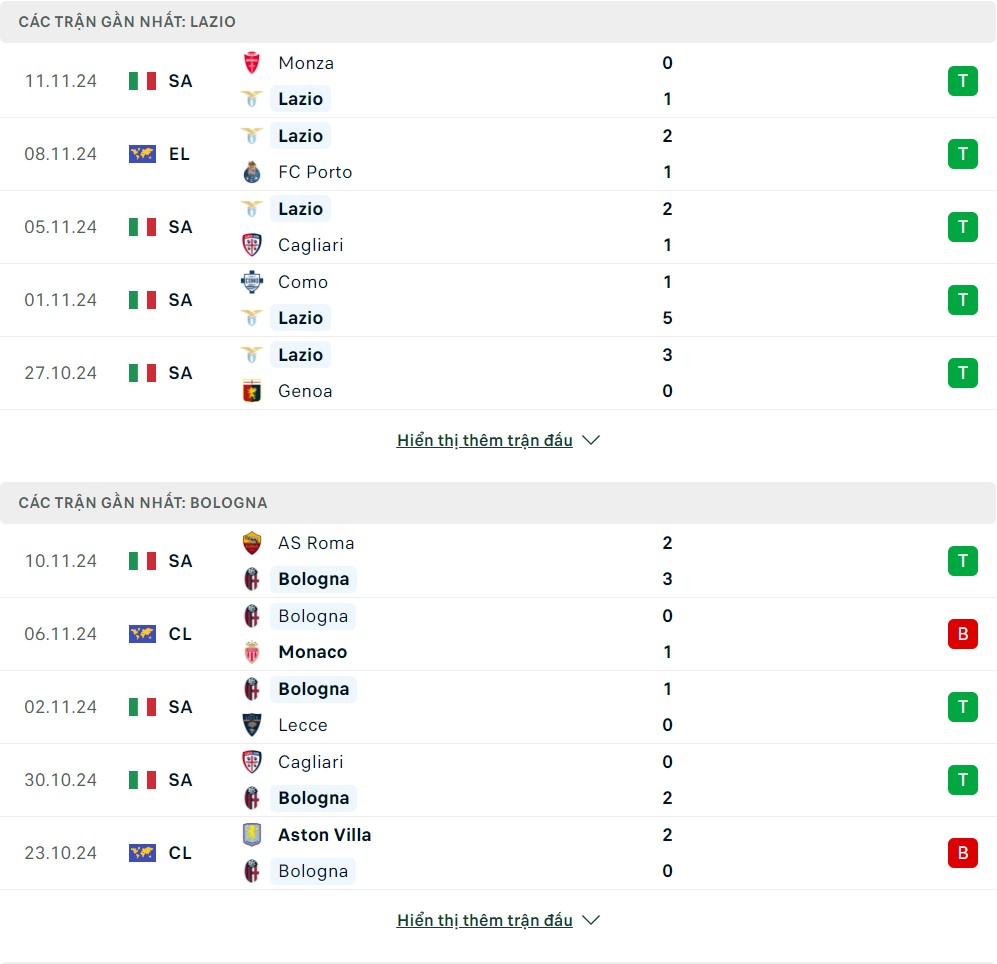Image resolution: width=997 pixels, height=964 pixels.
Task: Click the red B badge for Aston Villa match
Action: point(962,853)
